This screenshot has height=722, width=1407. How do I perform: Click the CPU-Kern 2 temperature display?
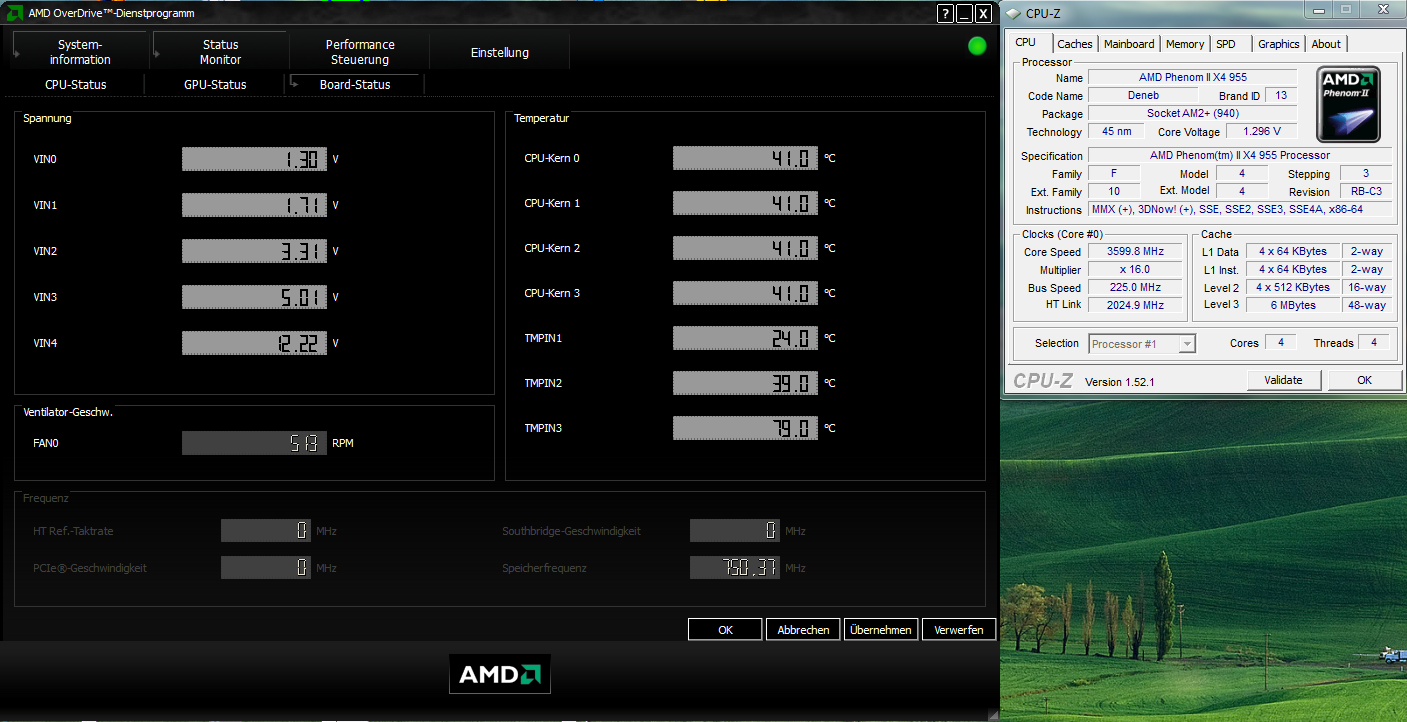click(745, 248)
